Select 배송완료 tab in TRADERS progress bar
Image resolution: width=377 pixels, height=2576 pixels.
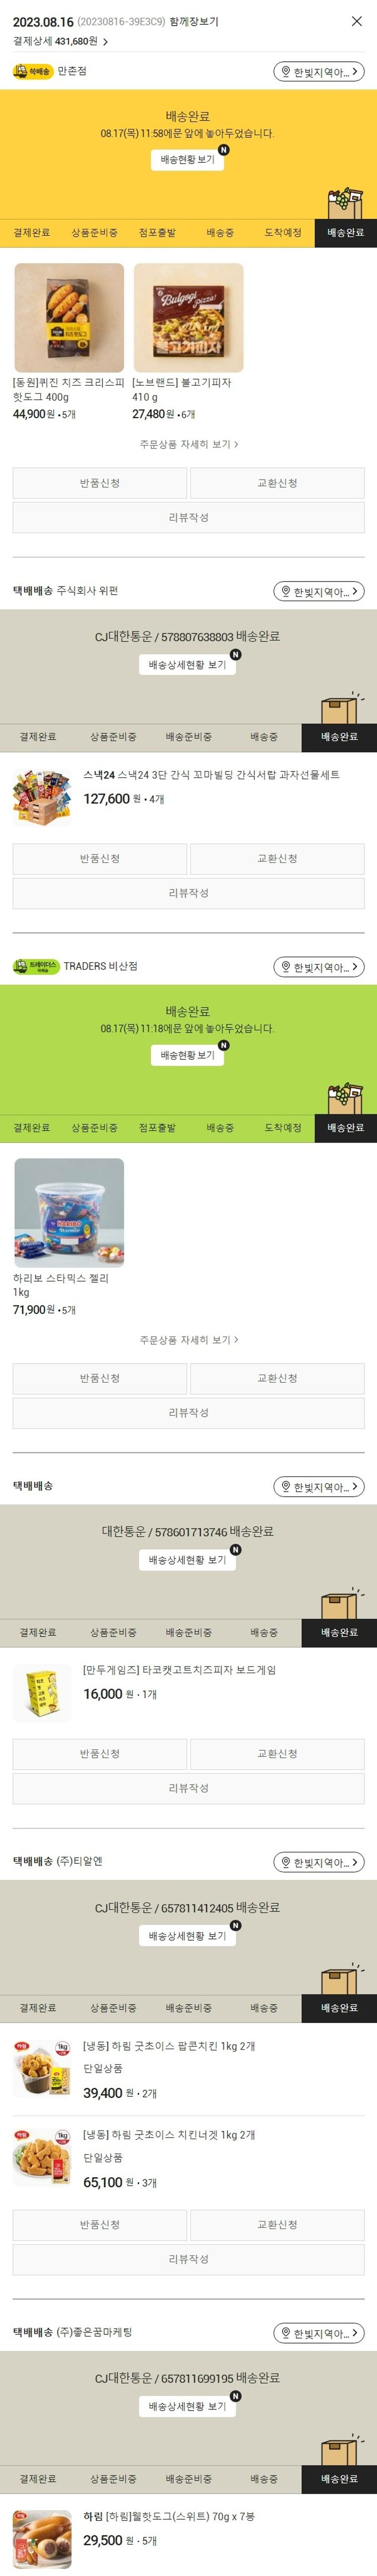[345, 1128]
